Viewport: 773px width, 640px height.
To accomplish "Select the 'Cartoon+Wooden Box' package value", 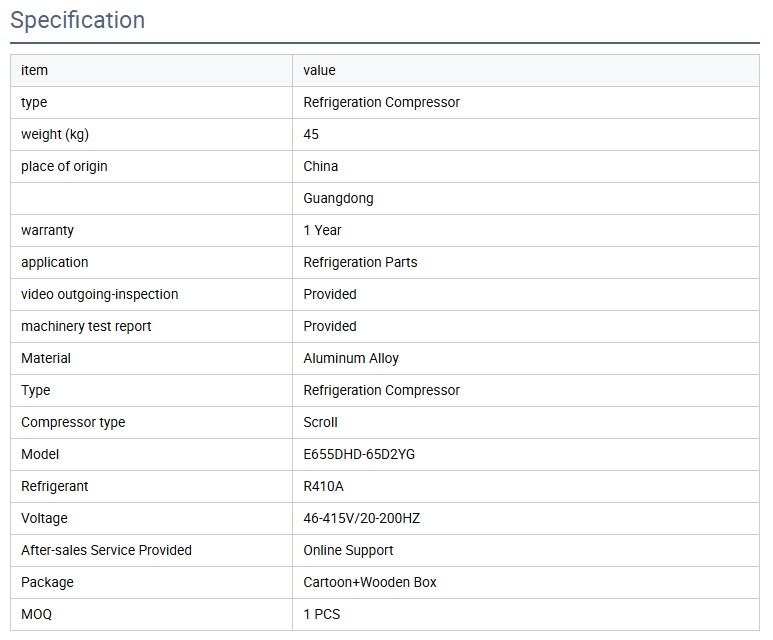I will [370, 582].
